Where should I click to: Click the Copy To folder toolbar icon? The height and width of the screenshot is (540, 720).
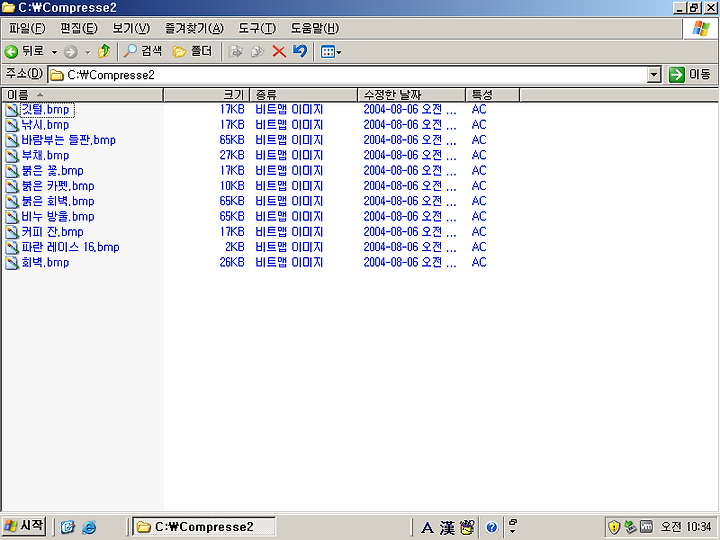258,51
